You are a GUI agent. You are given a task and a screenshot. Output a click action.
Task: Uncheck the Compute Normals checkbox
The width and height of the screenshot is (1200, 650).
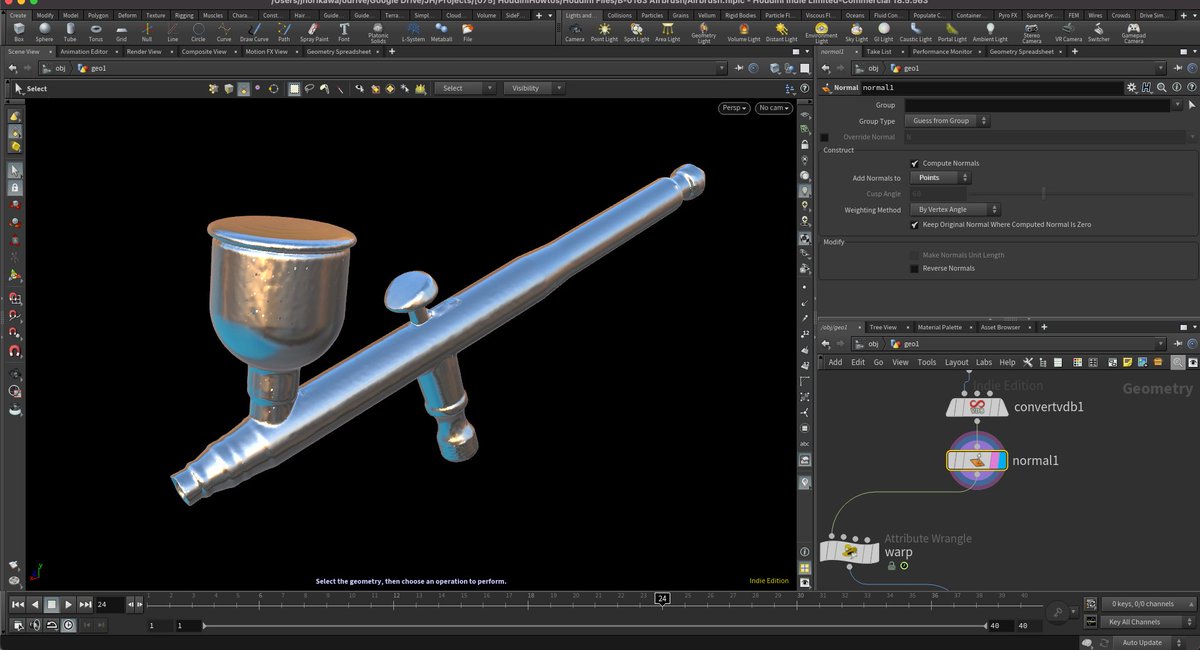(915, 163)
